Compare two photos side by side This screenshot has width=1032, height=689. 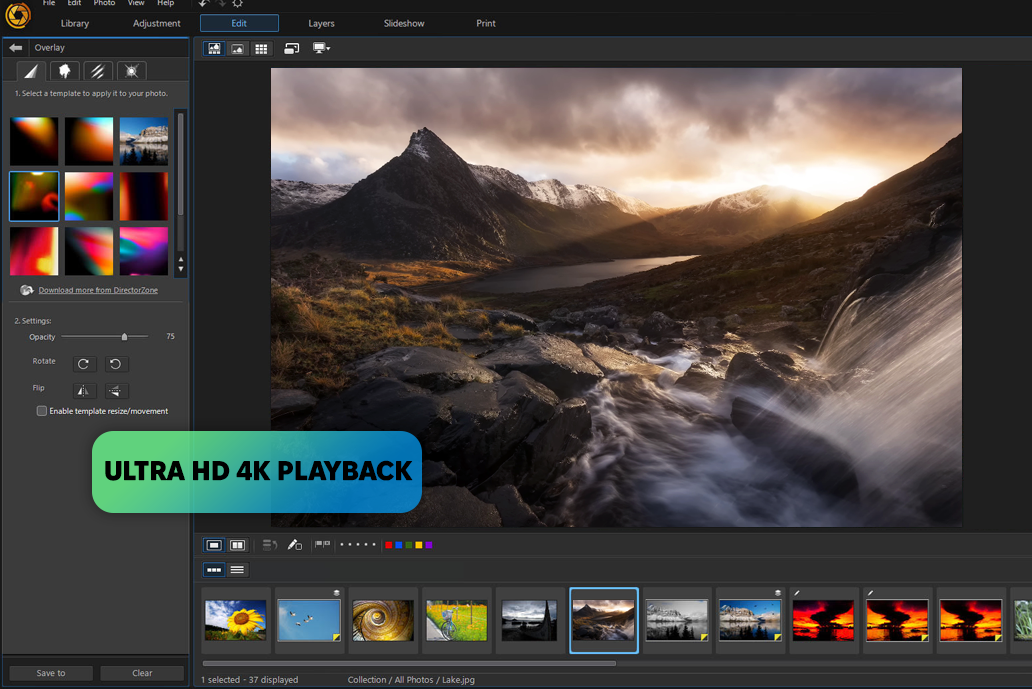click(x=238, y=545)
